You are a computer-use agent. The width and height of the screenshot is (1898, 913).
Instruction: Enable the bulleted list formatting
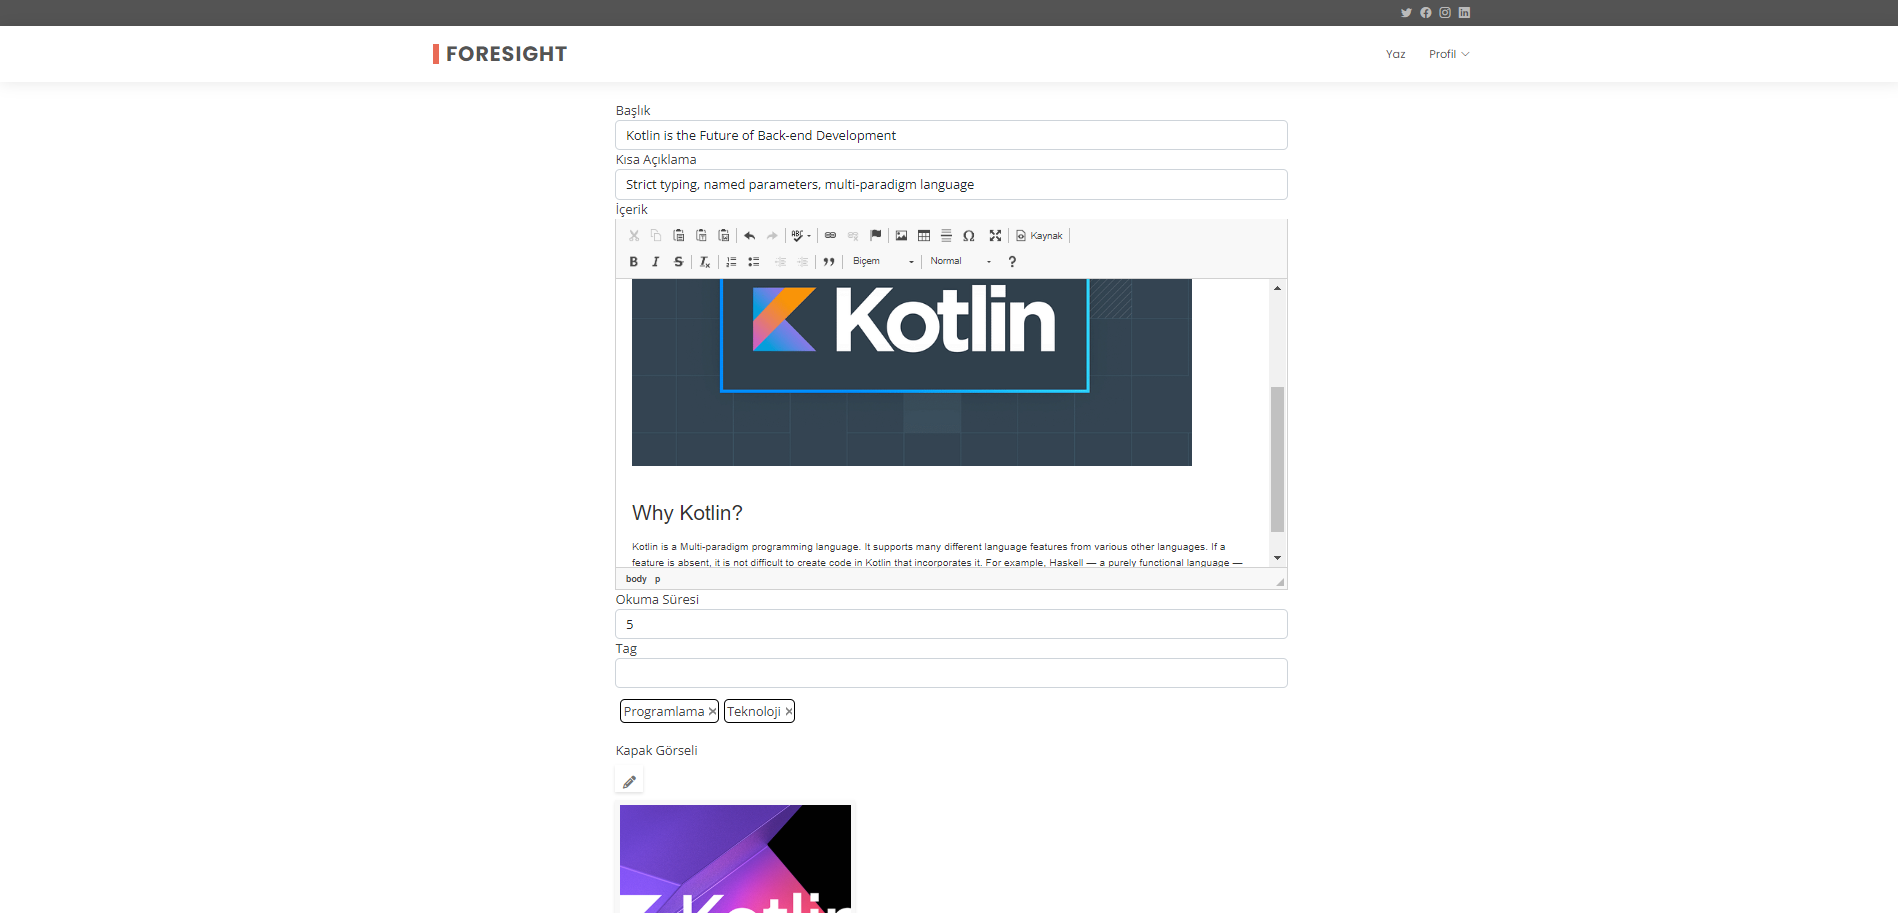pyautogui.click(x=753, y=261)
